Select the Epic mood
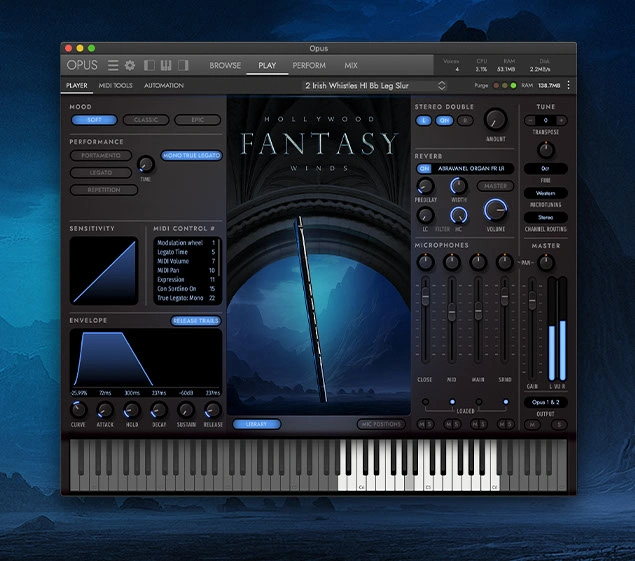 [198, 120]
